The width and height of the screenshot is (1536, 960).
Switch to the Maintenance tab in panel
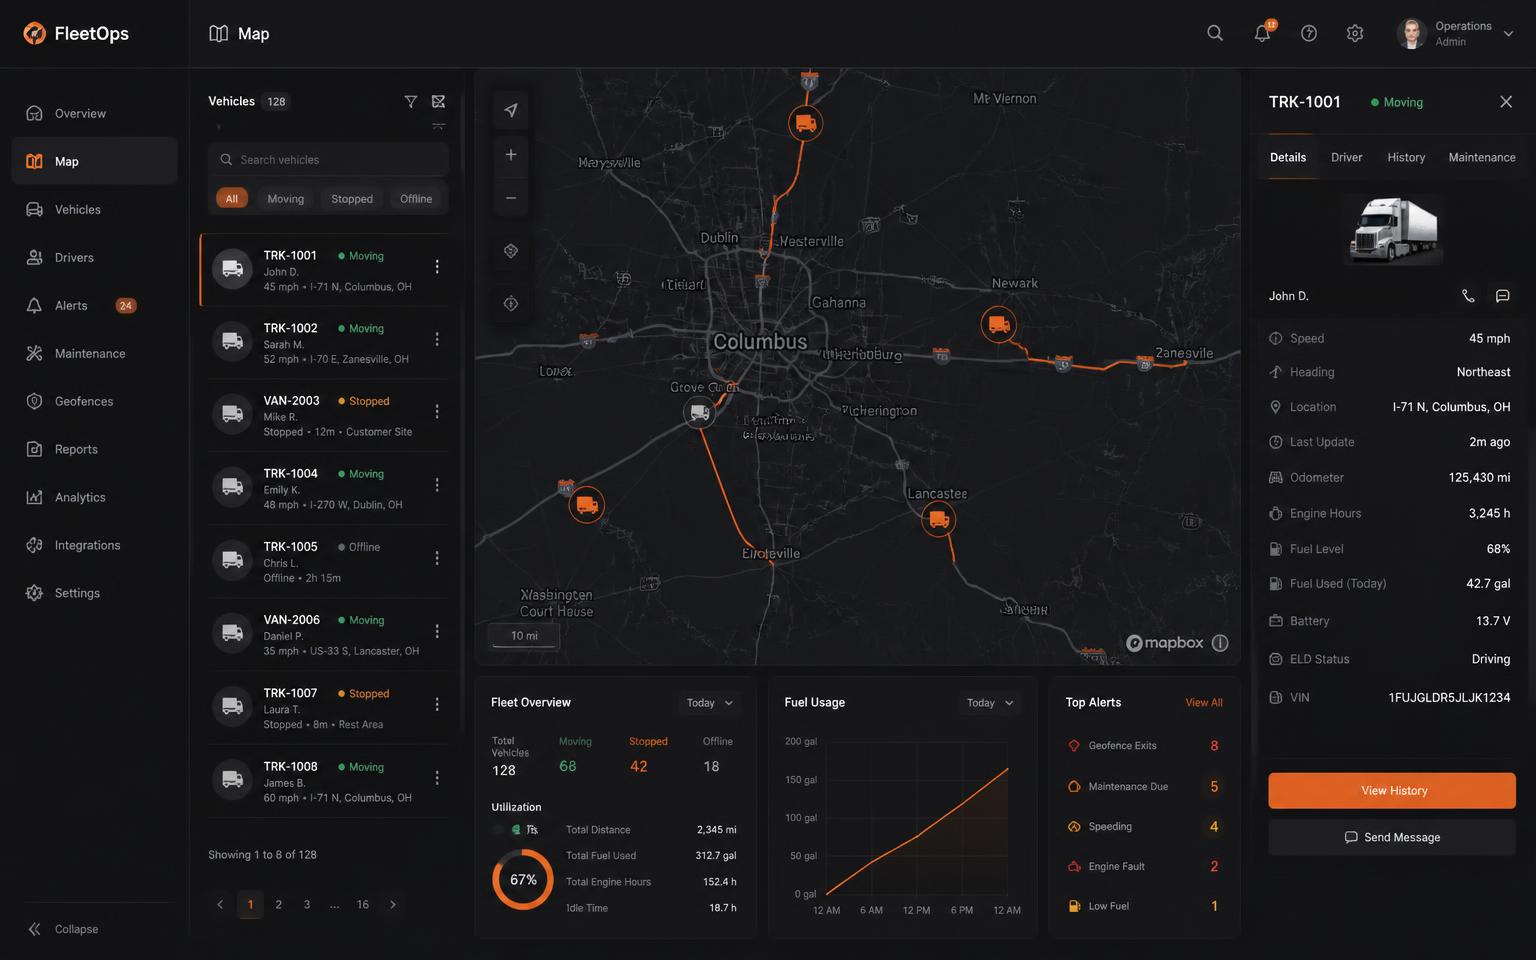[1482, 157]
